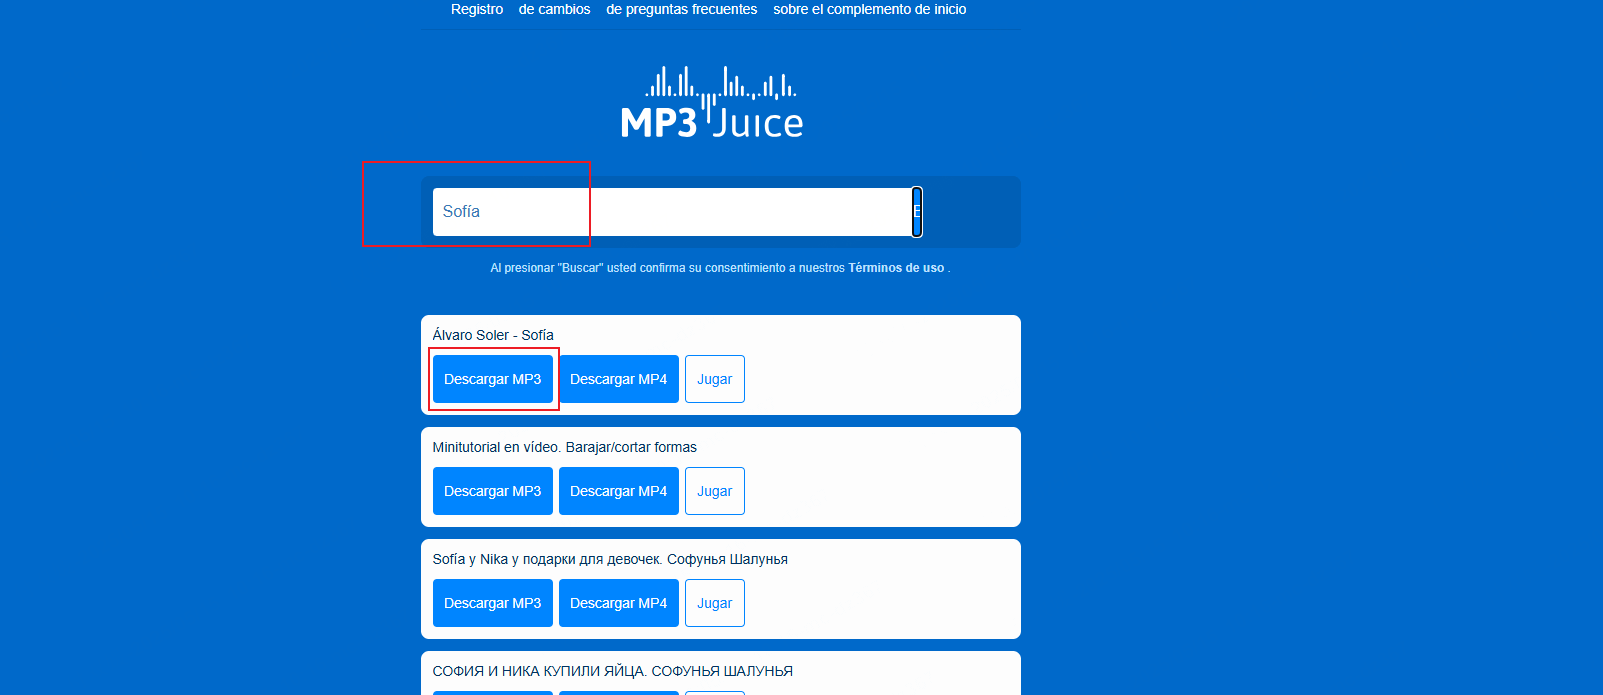This screenshot has width=1603, height=695.
Task: Open the Términos de uso link
Action: pos(896,268)
